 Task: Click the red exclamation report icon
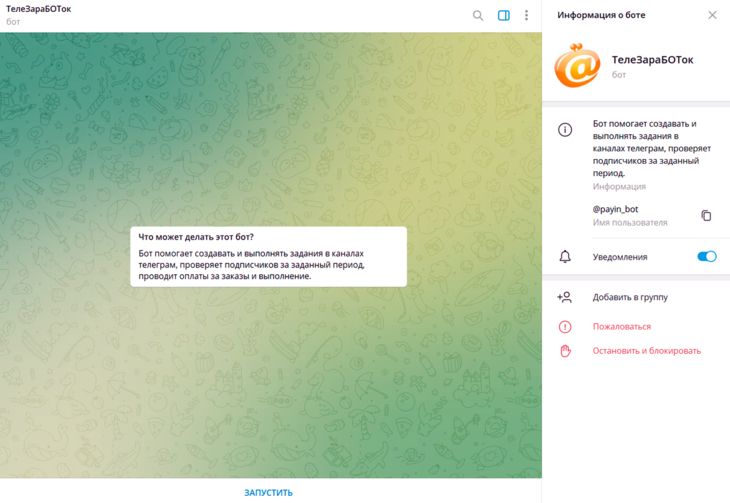(565, 326)
